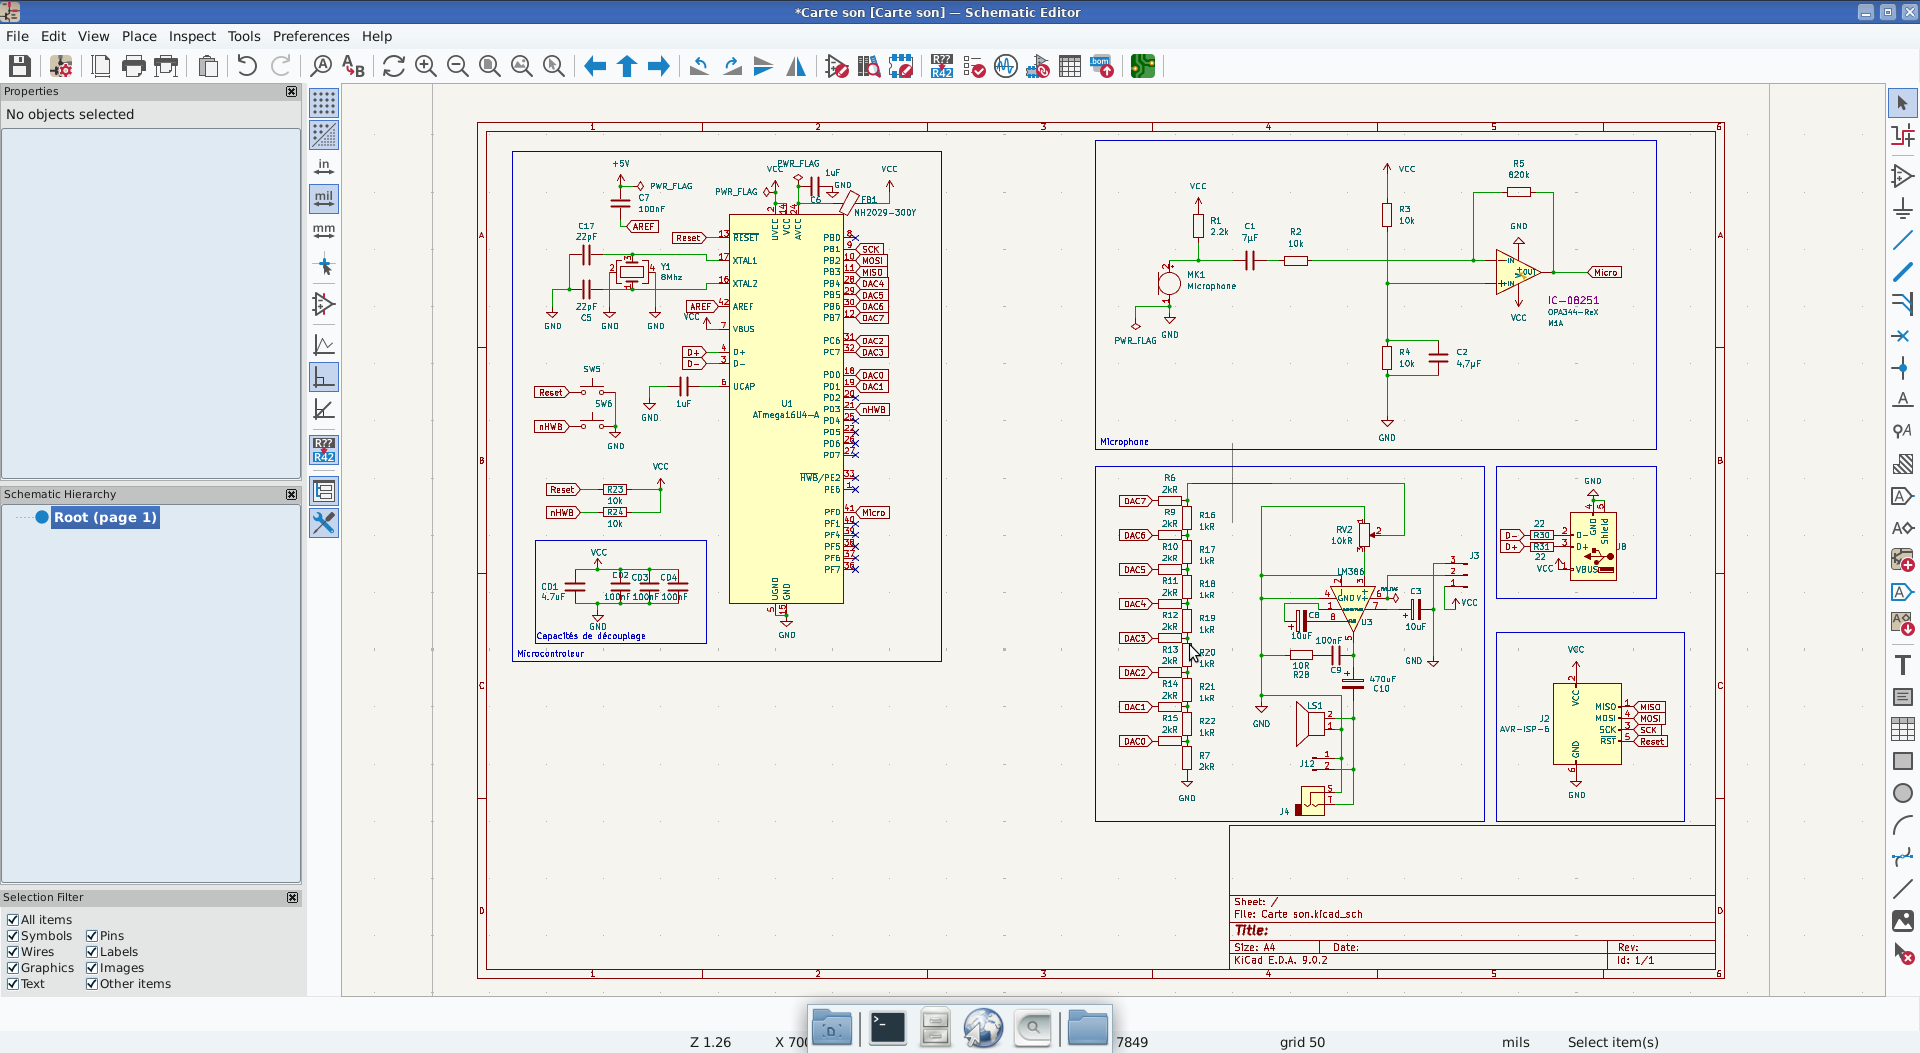Viewport: 1920px width, 1053px height.
Task: Click the Annotate schematic R42 icon
Action: pos(941,66)
